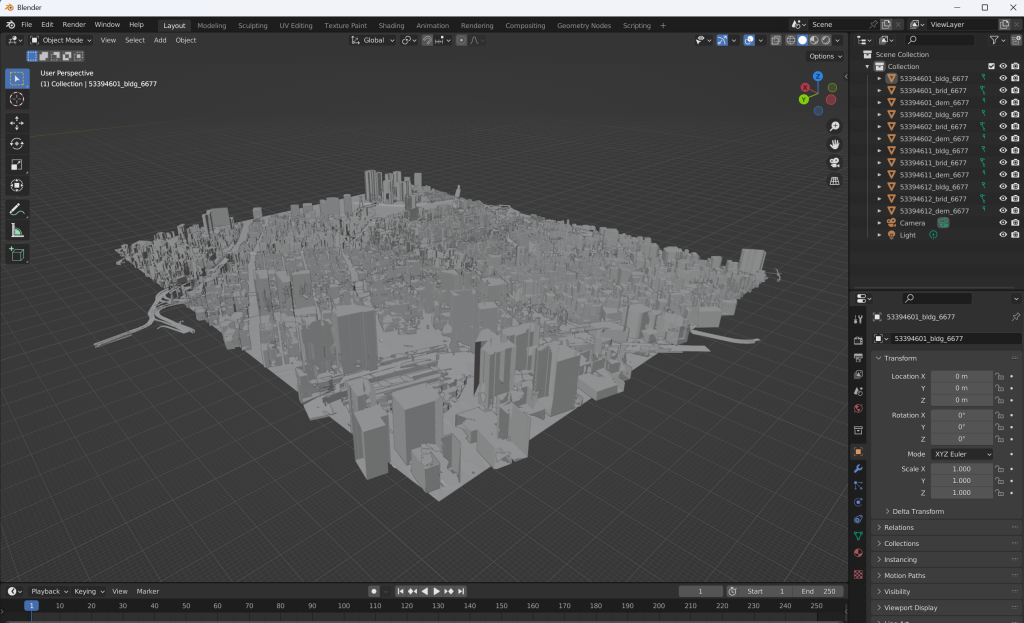Viewport: 1024px width, 623px height.
Task: Select the Rotate tool
Action: pos(17,143)
